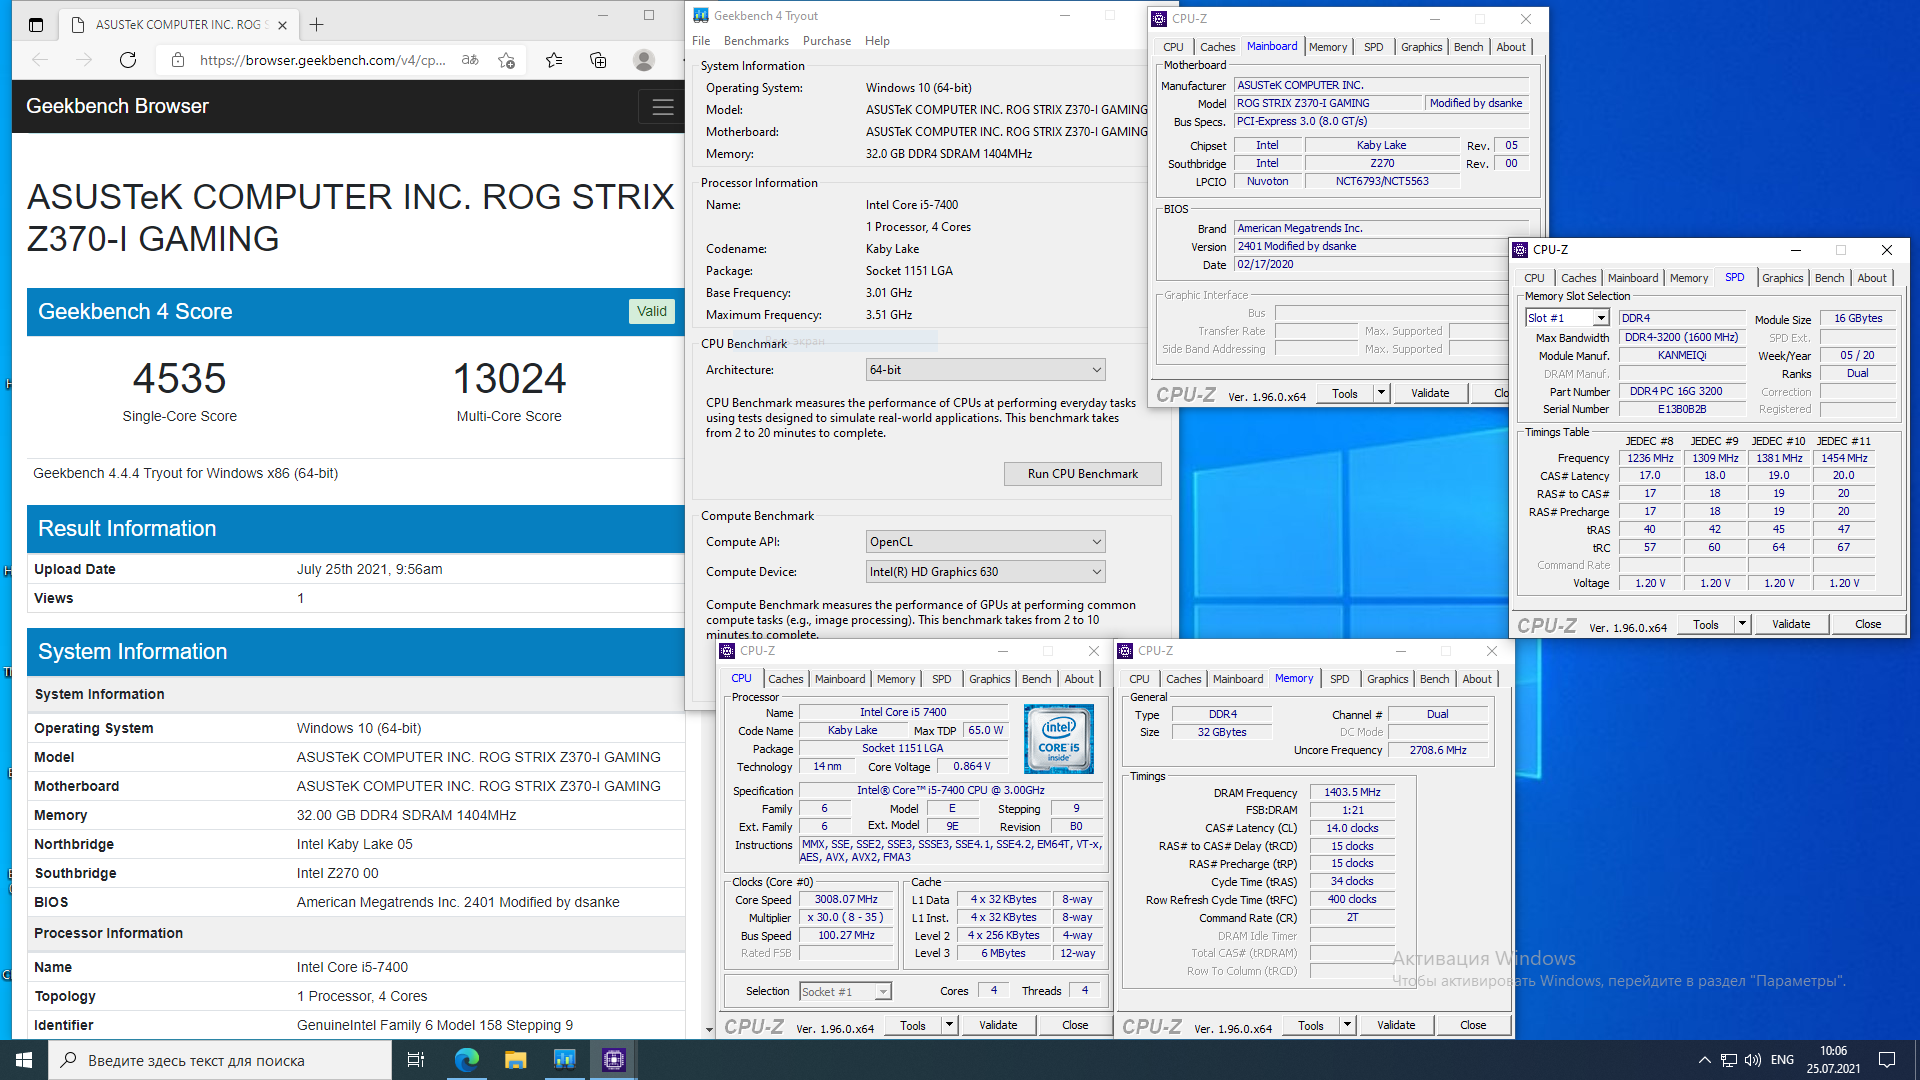
Task: Click the Intel Core i5 logo in CPU-Z
Action: pos(1059,739)
